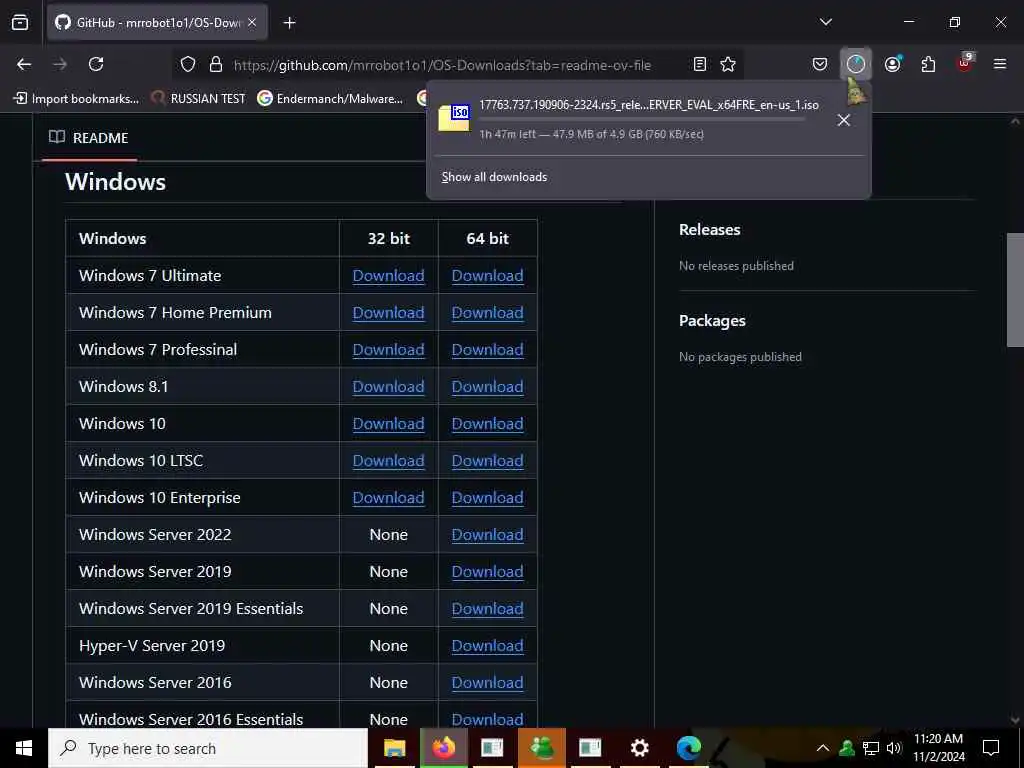Open the Releases section heading

pyautogui.click(x=709, y=230)
